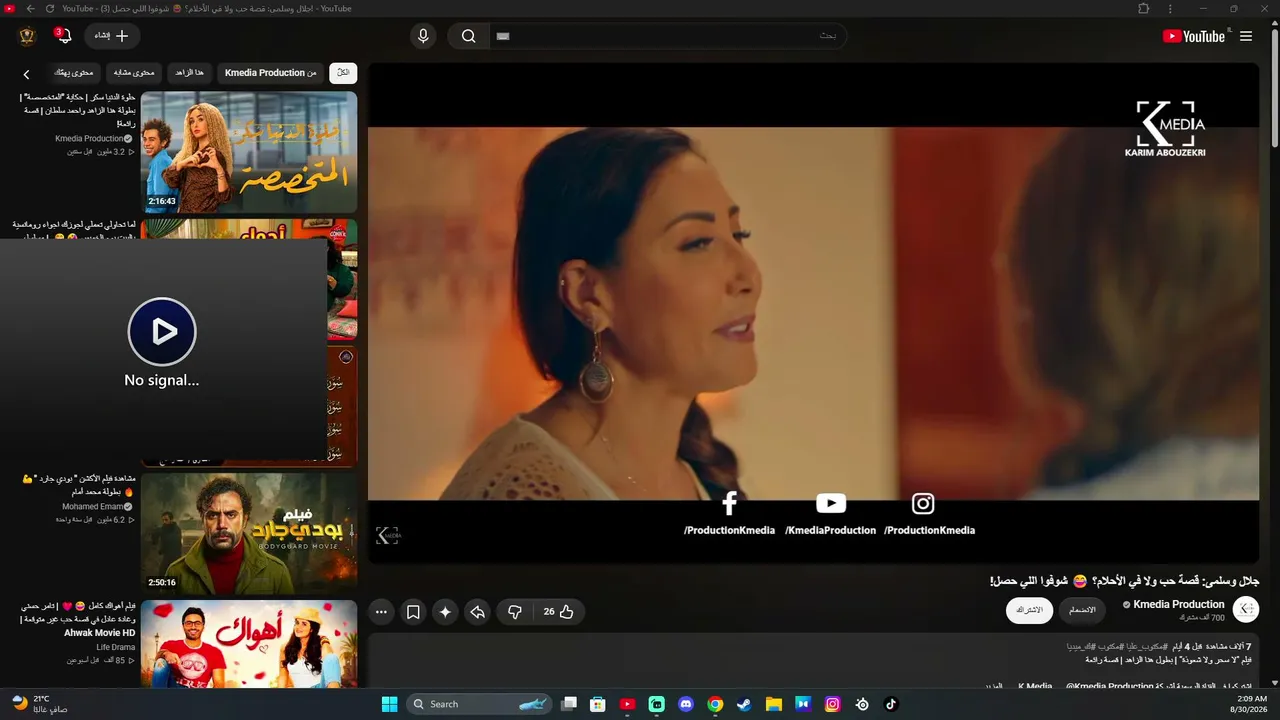Open the YouTube hamburger guide menu
1280x720 pixels.
(x=1246, y=36)
